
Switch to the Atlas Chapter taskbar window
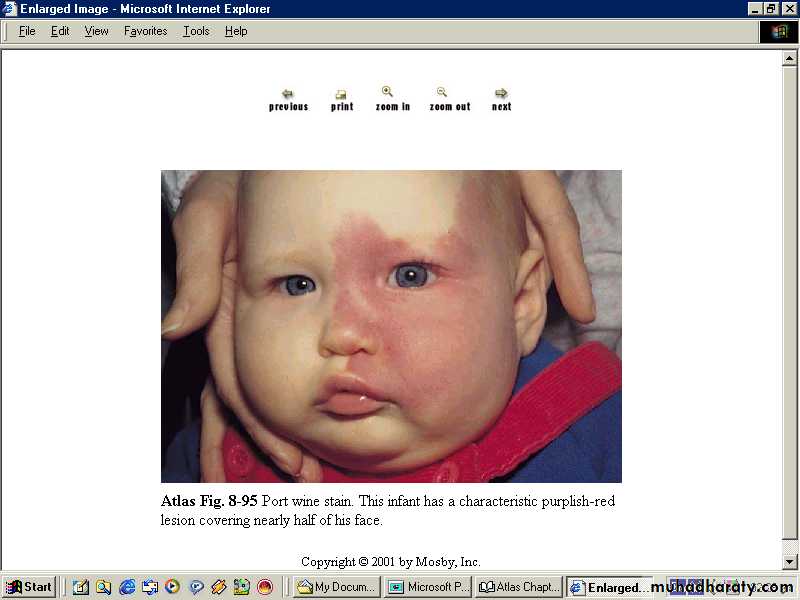pyautogui.click(x=518, y=587)
